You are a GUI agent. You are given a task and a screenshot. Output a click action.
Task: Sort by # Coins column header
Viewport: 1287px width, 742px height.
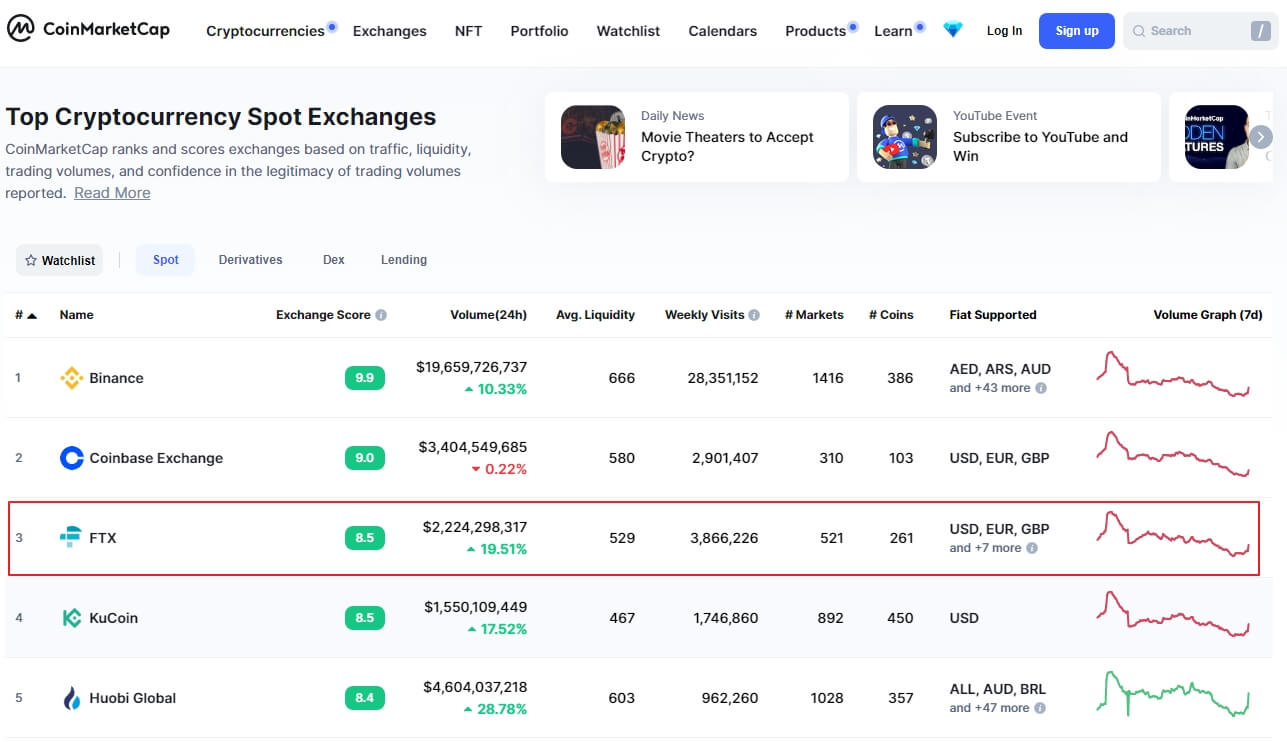891,315
